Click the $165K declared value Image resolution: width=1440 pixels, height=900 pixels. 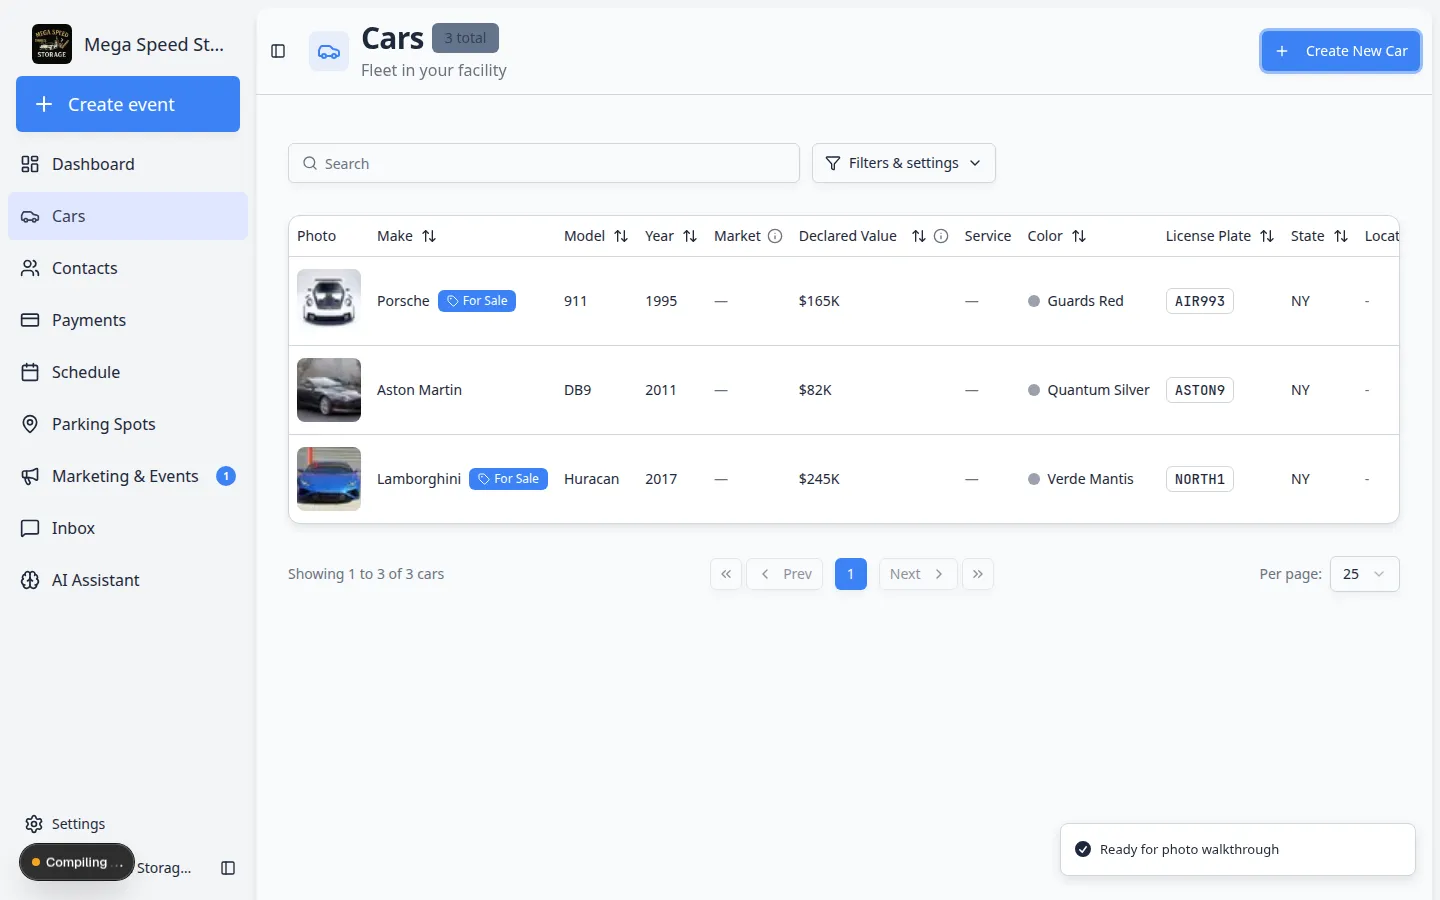[819, 301]
